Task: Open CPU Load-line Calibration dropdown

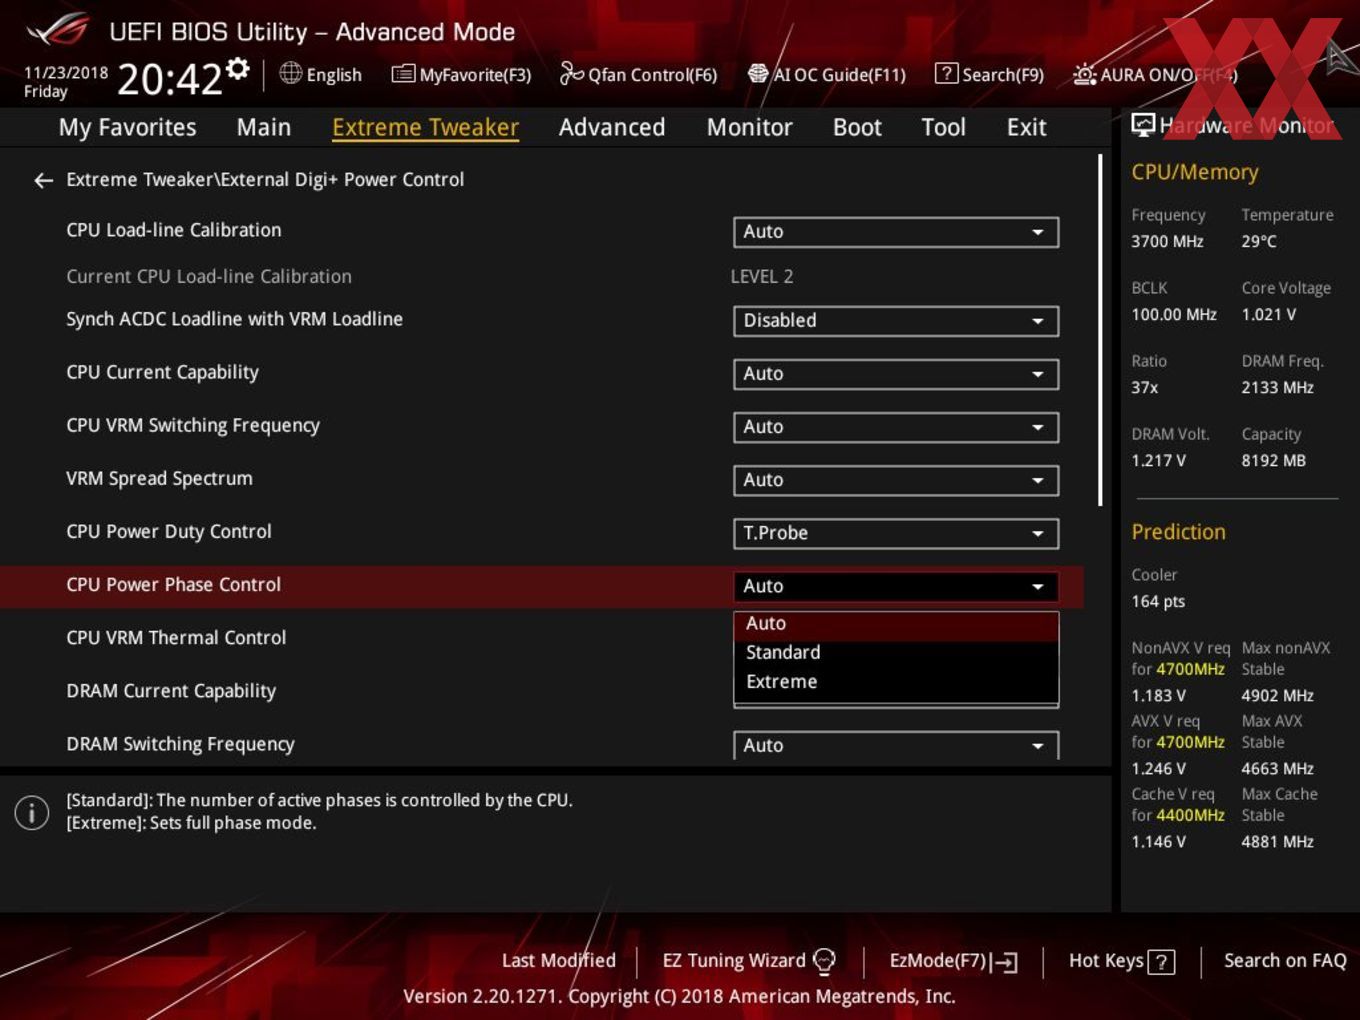Action: click(x=896, y=232)
